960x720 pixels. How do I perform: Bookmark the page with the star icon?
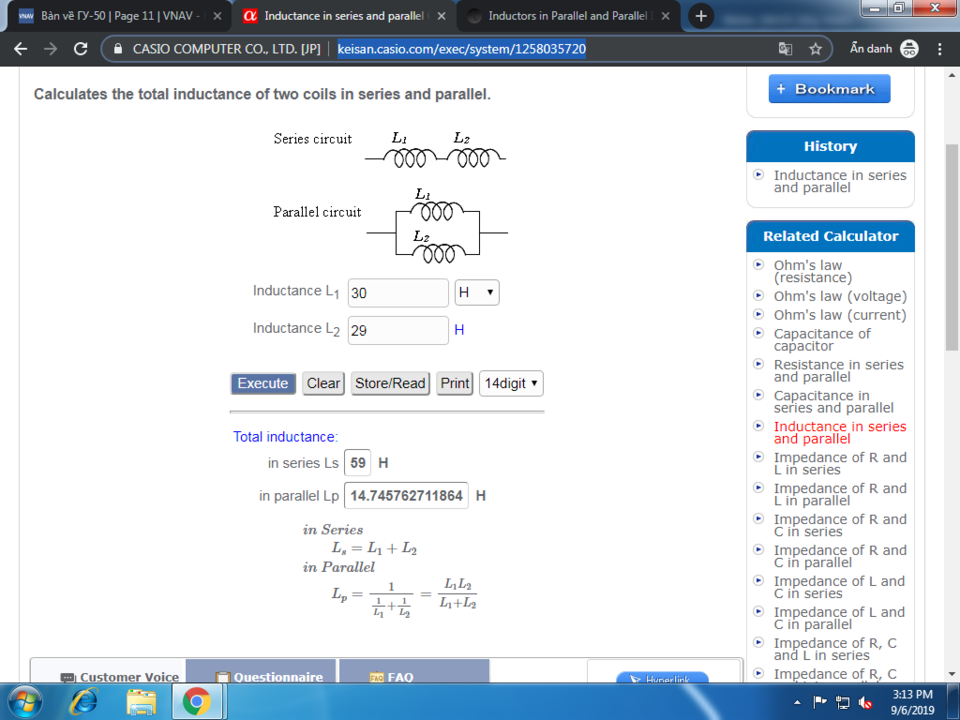click(815, 49)
